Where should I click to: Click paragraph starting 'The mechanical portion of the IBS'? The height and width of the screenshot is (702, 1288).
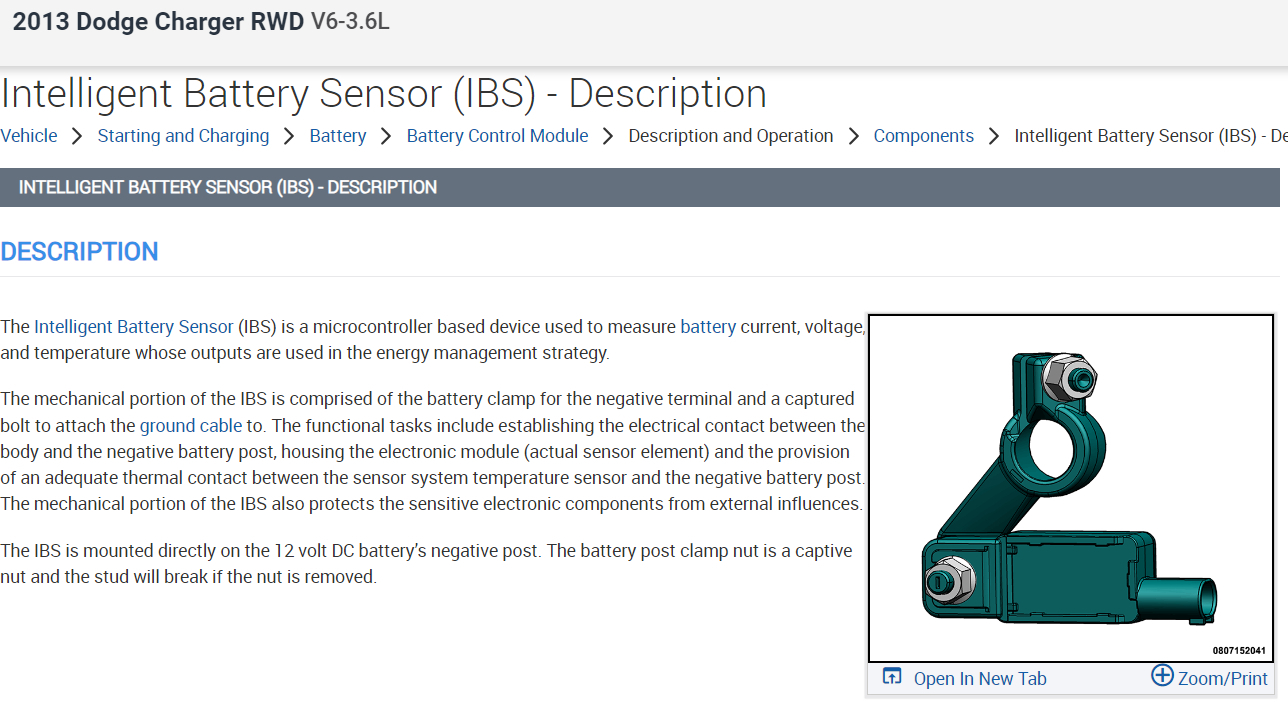[433, 450]
